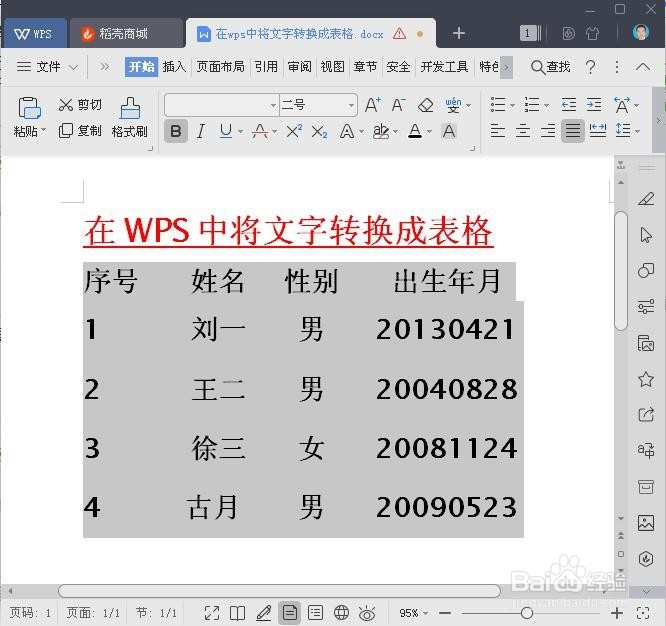666x626 pixels.
Task: Click the zoom in plus button
Action: coord(617,613)
